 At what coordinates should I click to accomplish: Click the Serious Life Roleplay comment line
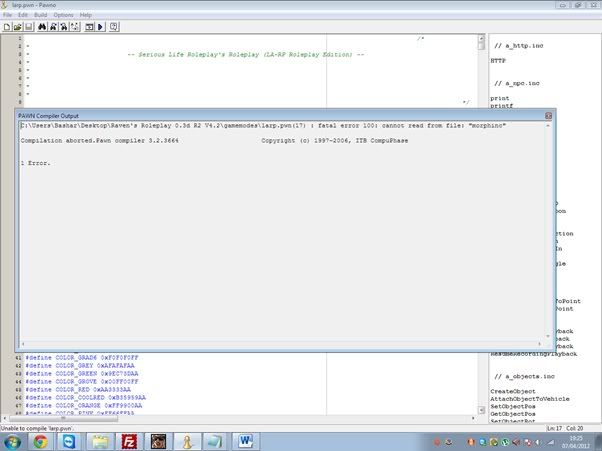pos(246,55)
